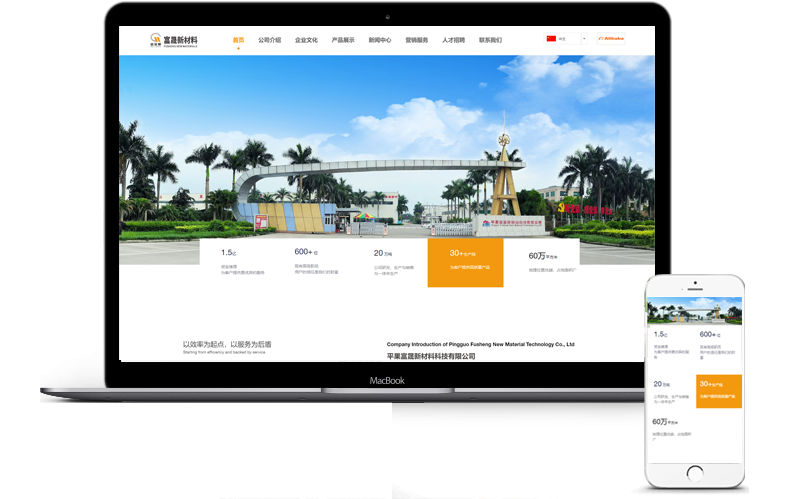The height and width of the screenshot is (499, 802).
Task: Open the 联系我们 contact page
Action: pyautogui.click(x=491, y=40)
